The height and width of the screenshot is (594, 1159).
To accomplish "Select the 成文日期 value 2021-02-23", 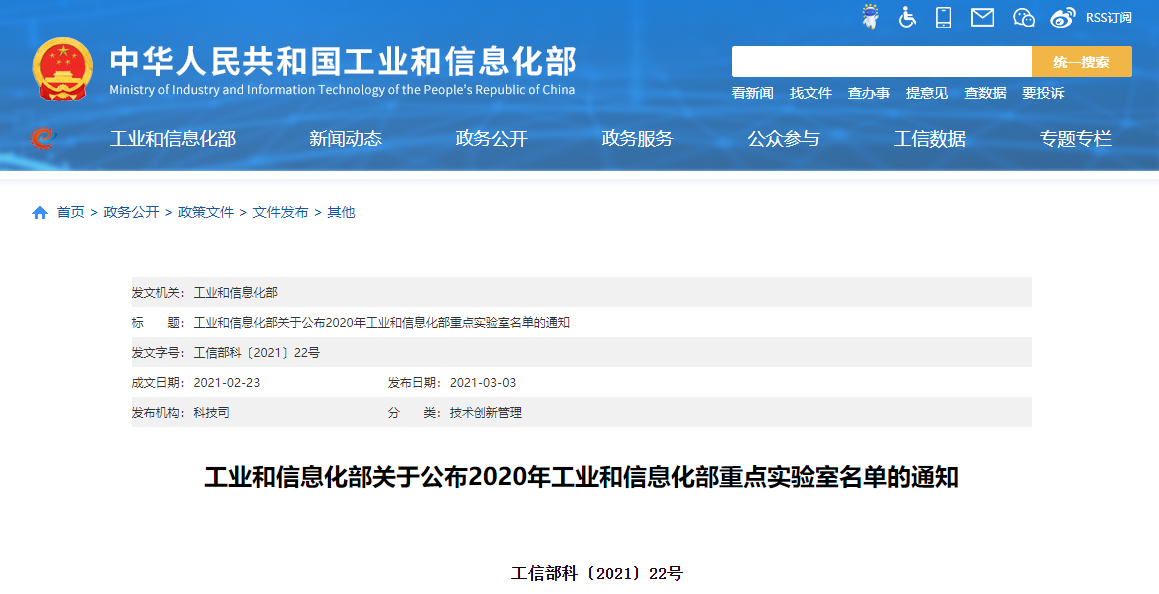I will [x=227, y=383].
